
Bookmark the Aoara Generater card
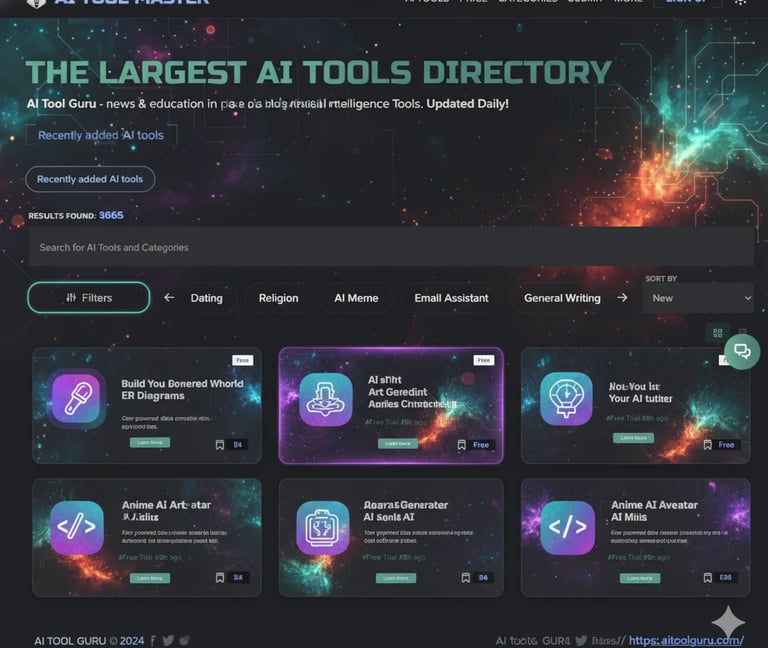[466, 578]
